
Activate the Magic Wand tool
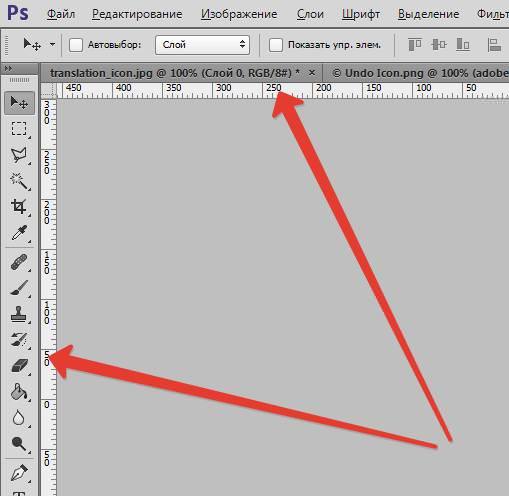click(x=19, y=181)
